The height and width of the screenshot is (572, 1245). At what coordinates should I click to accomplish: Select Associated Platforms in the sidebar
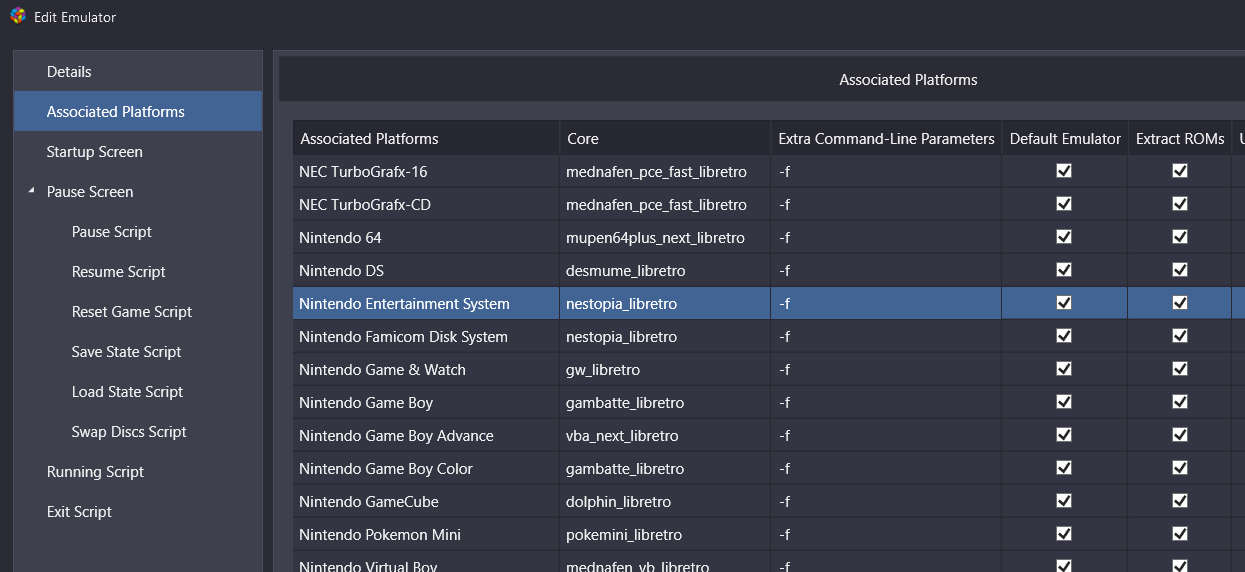(138, 112)
